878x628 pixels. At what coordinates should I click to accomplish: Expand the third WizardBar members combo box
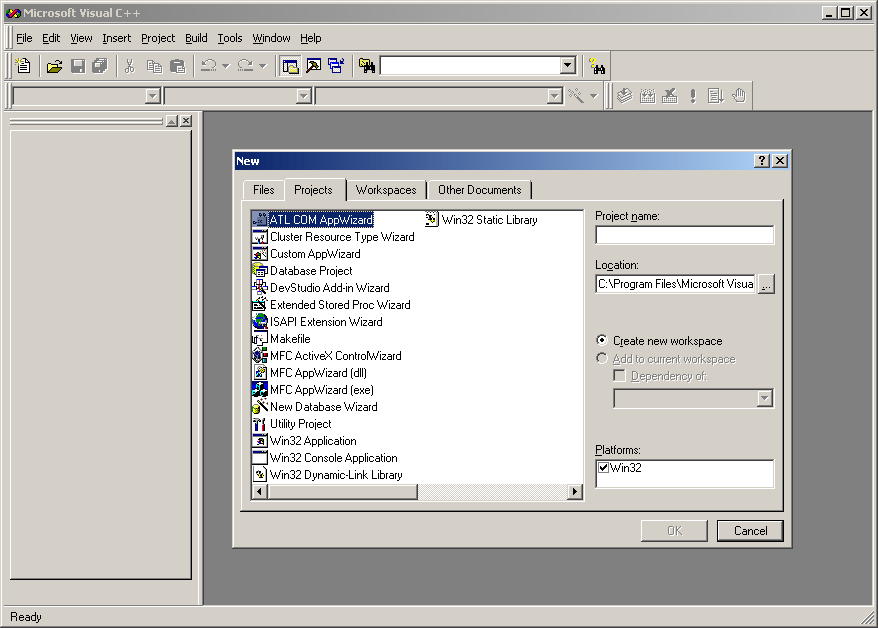(x=554, y=96)
